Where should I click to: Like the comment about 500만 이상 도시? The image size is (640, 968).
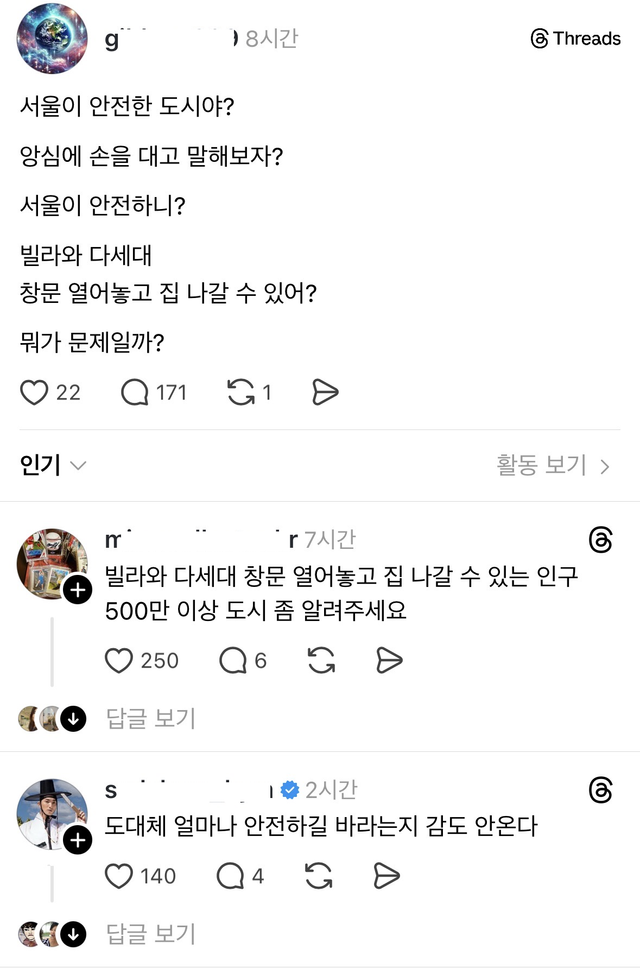[x=120, y=661]
